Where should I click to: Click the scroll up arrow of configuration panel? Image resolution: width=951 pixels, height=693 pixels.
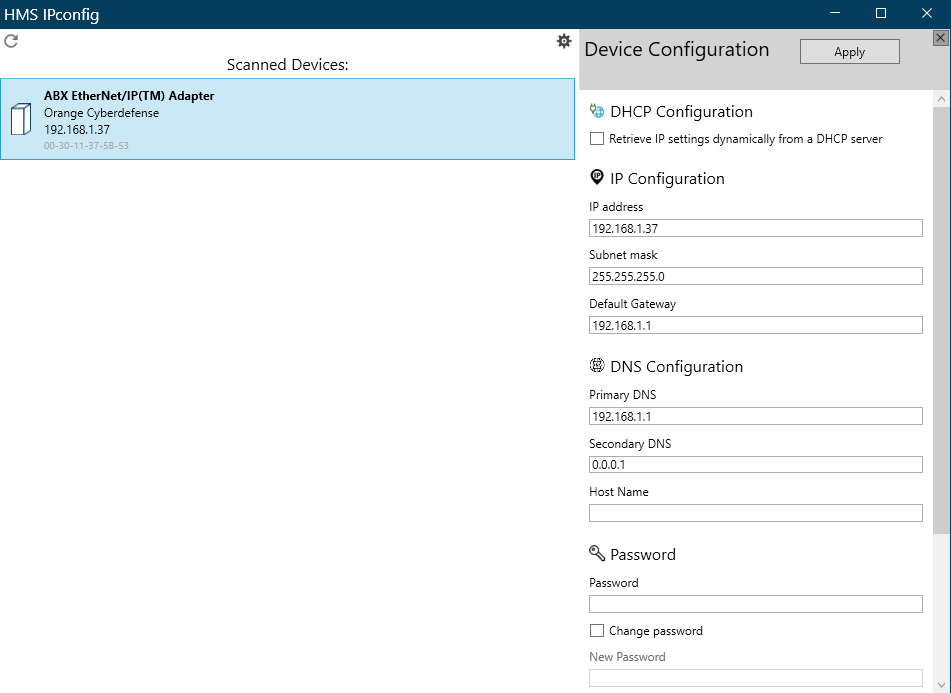click(x=941, y=100)
